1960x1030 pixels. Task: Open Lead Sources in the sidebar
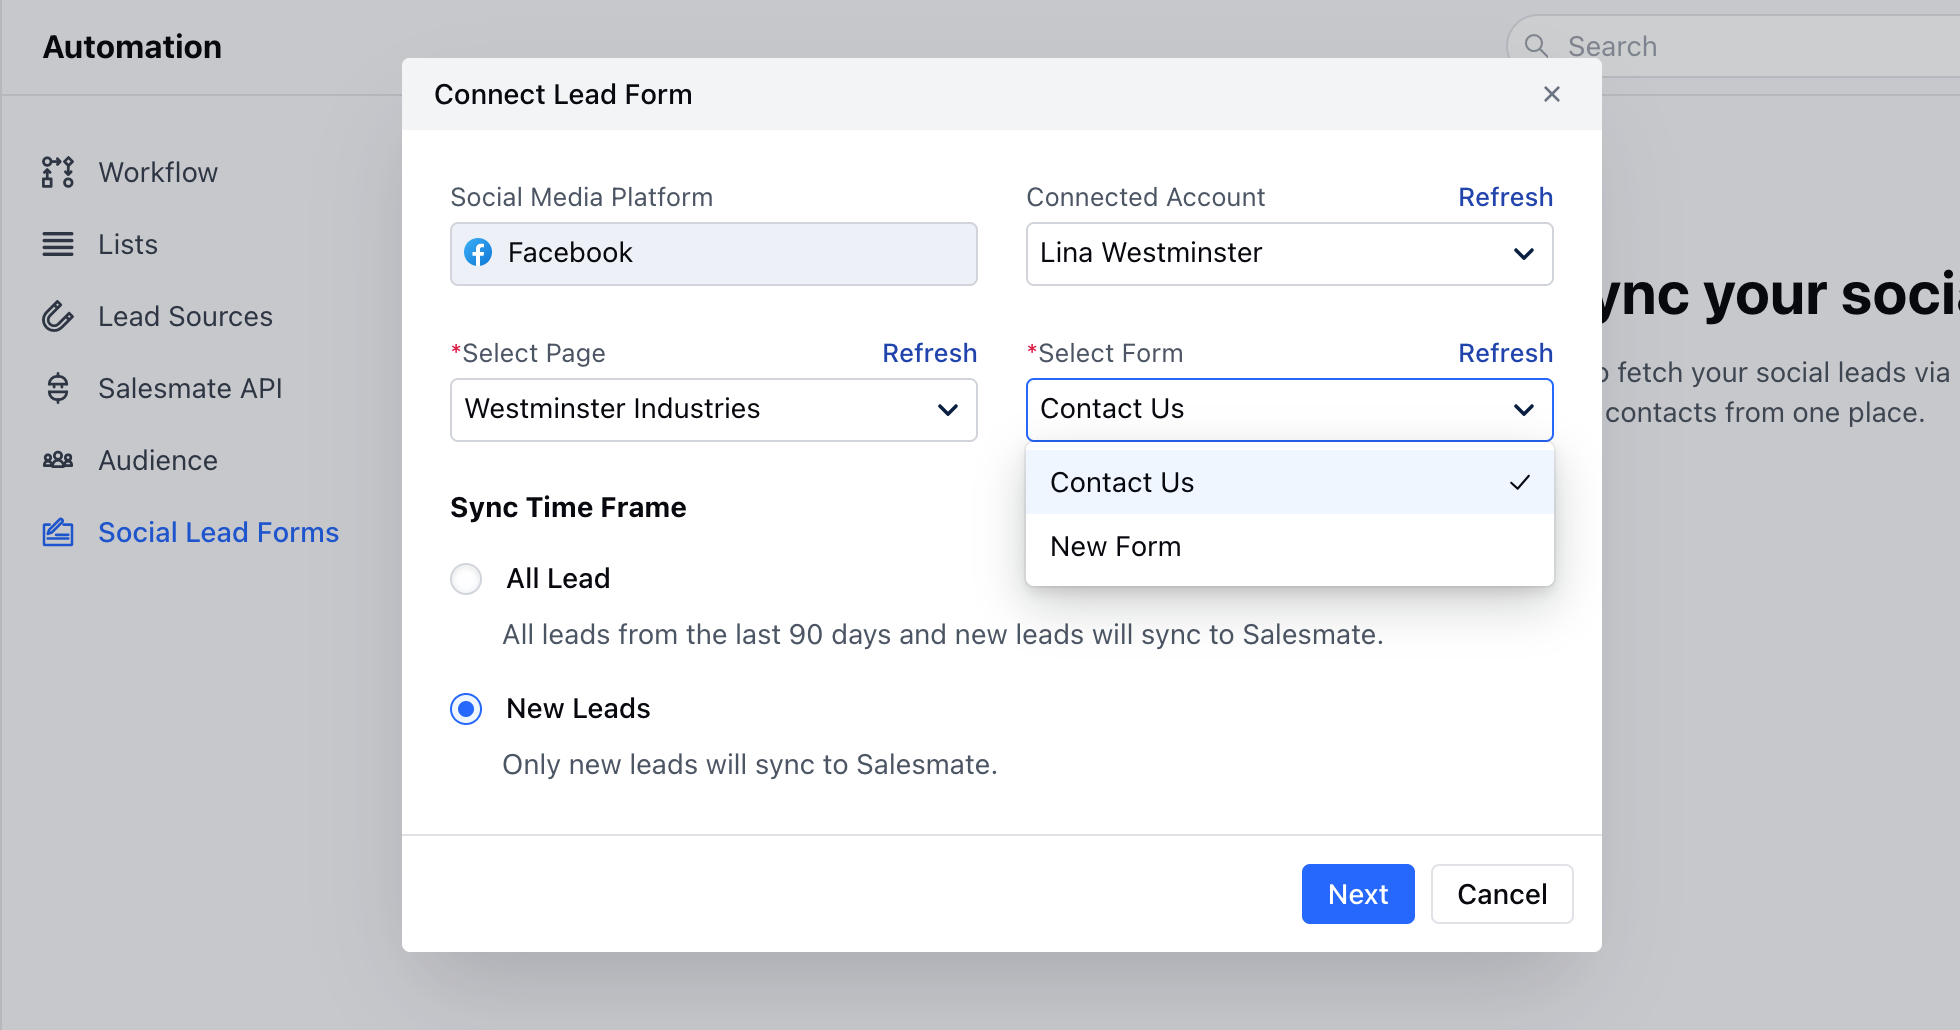(x=185, y=316)
